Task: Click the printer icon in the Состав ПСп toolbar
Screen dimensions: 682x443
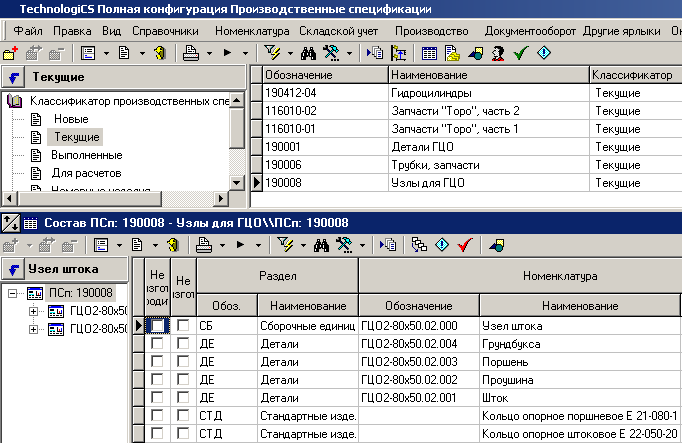Action: click(204, 245)
